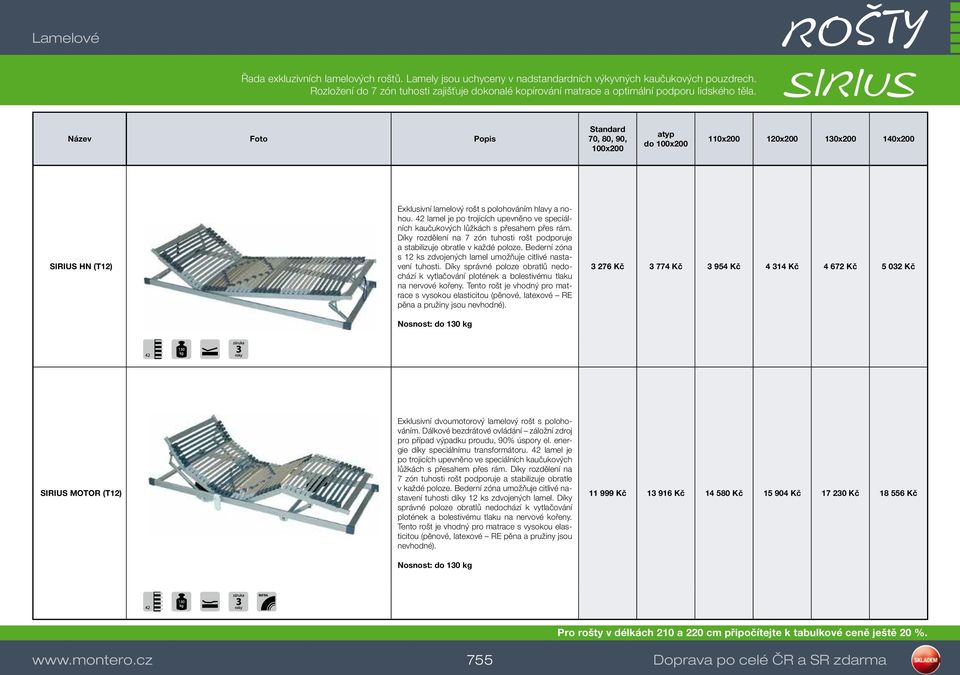Click the price '17 230 Kč'

point(840,493)
